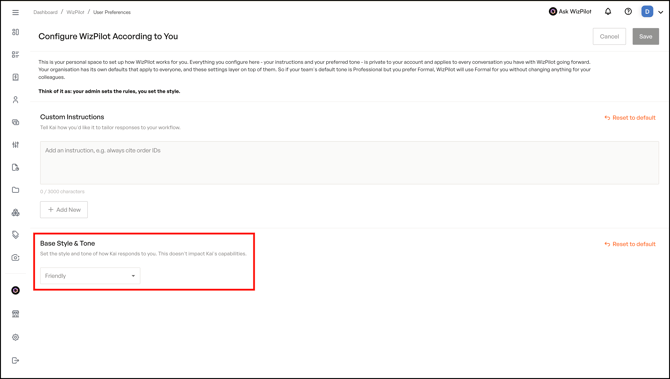Click the help question mark icon
Viewport: 670px width, 379px height.
pos(628,12)
